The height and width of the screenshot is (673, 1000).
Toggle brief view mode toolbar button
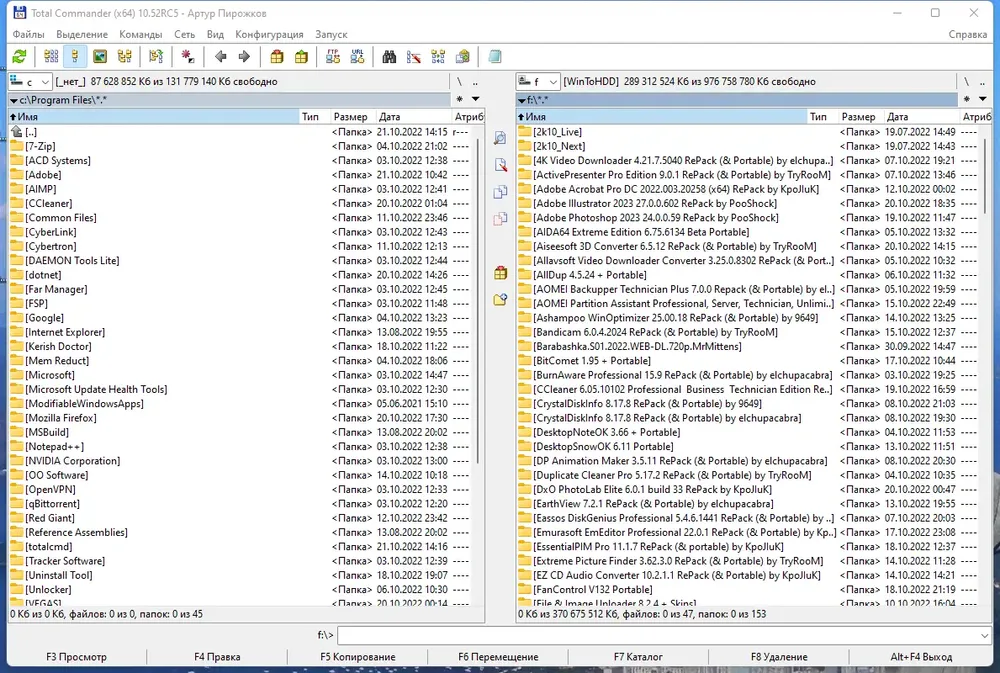51,57
